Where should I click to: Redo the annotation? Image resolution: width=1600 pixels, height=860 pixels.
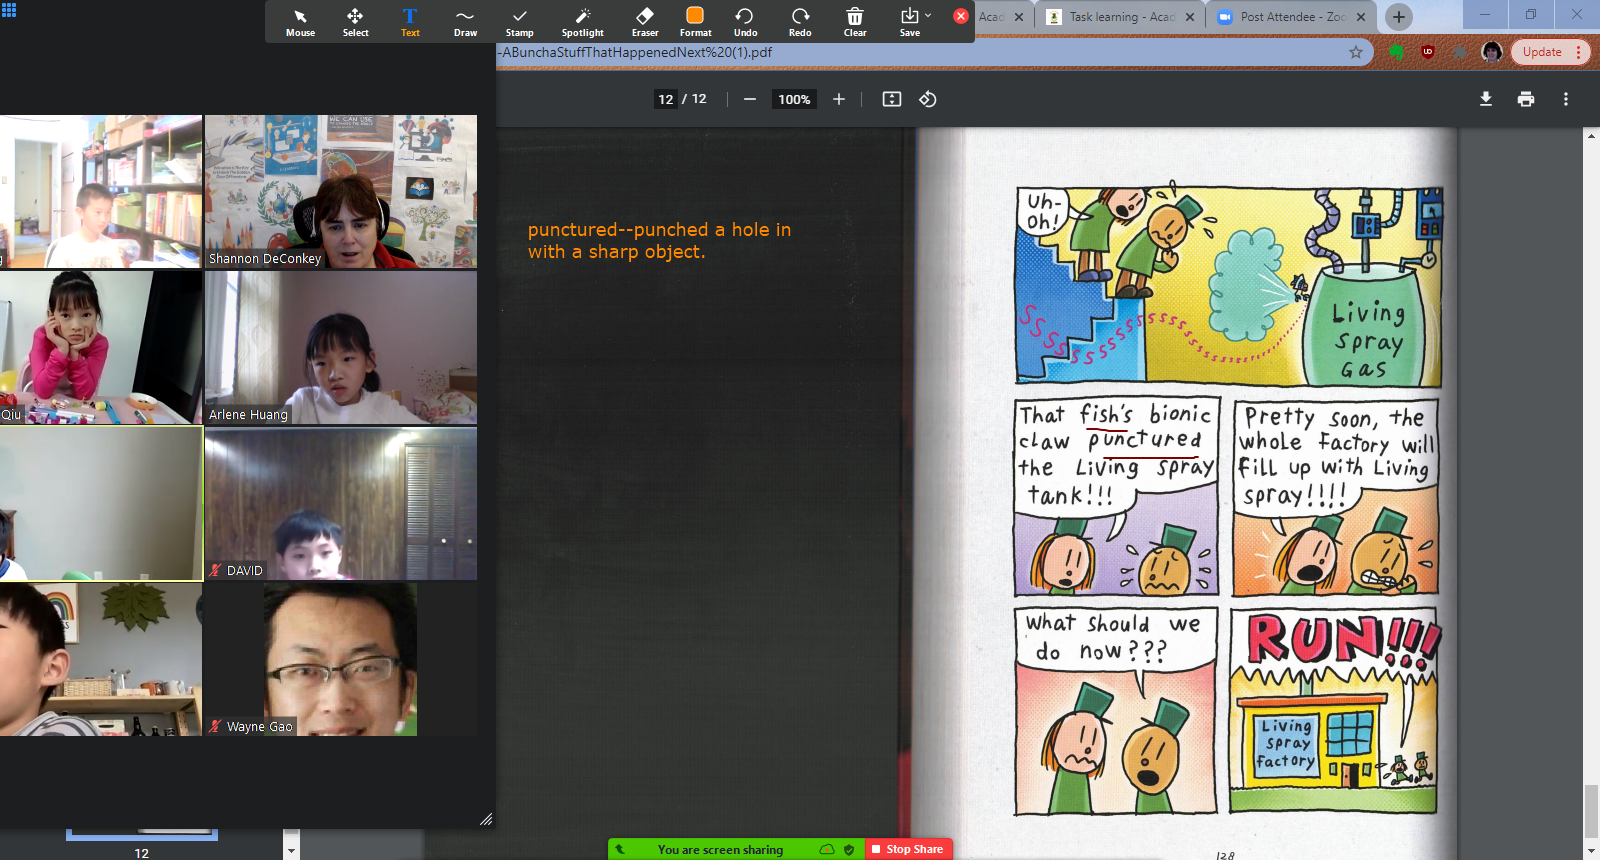800,22
